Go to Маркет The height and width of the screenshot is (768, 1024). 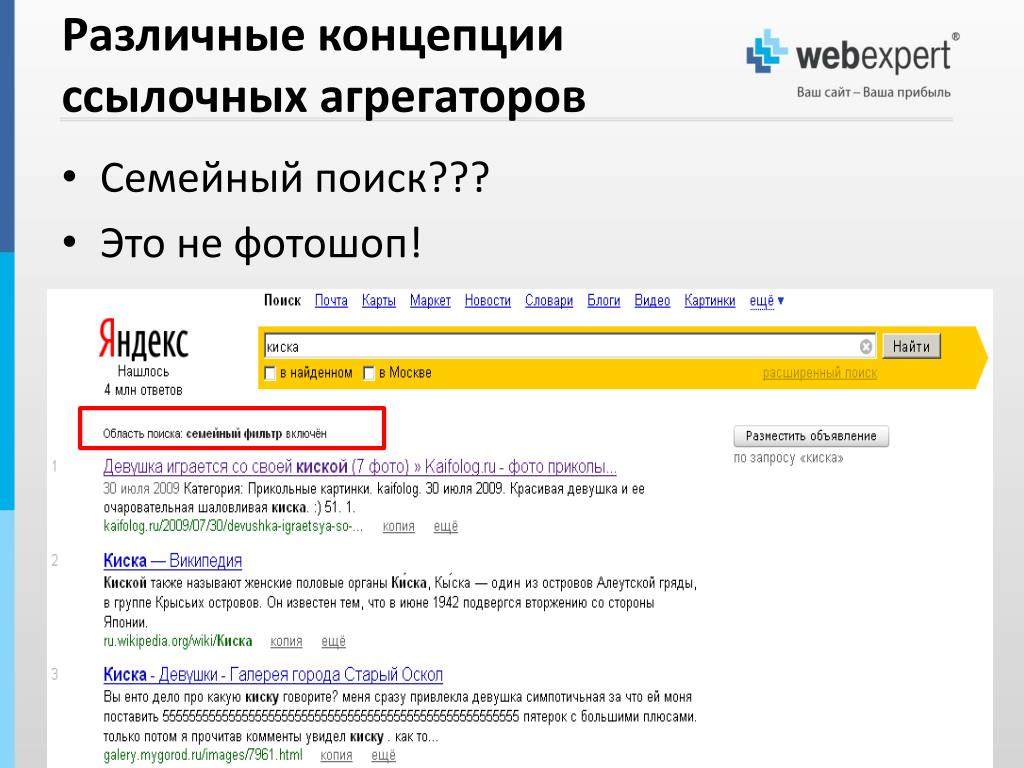(x=430, y=300)
